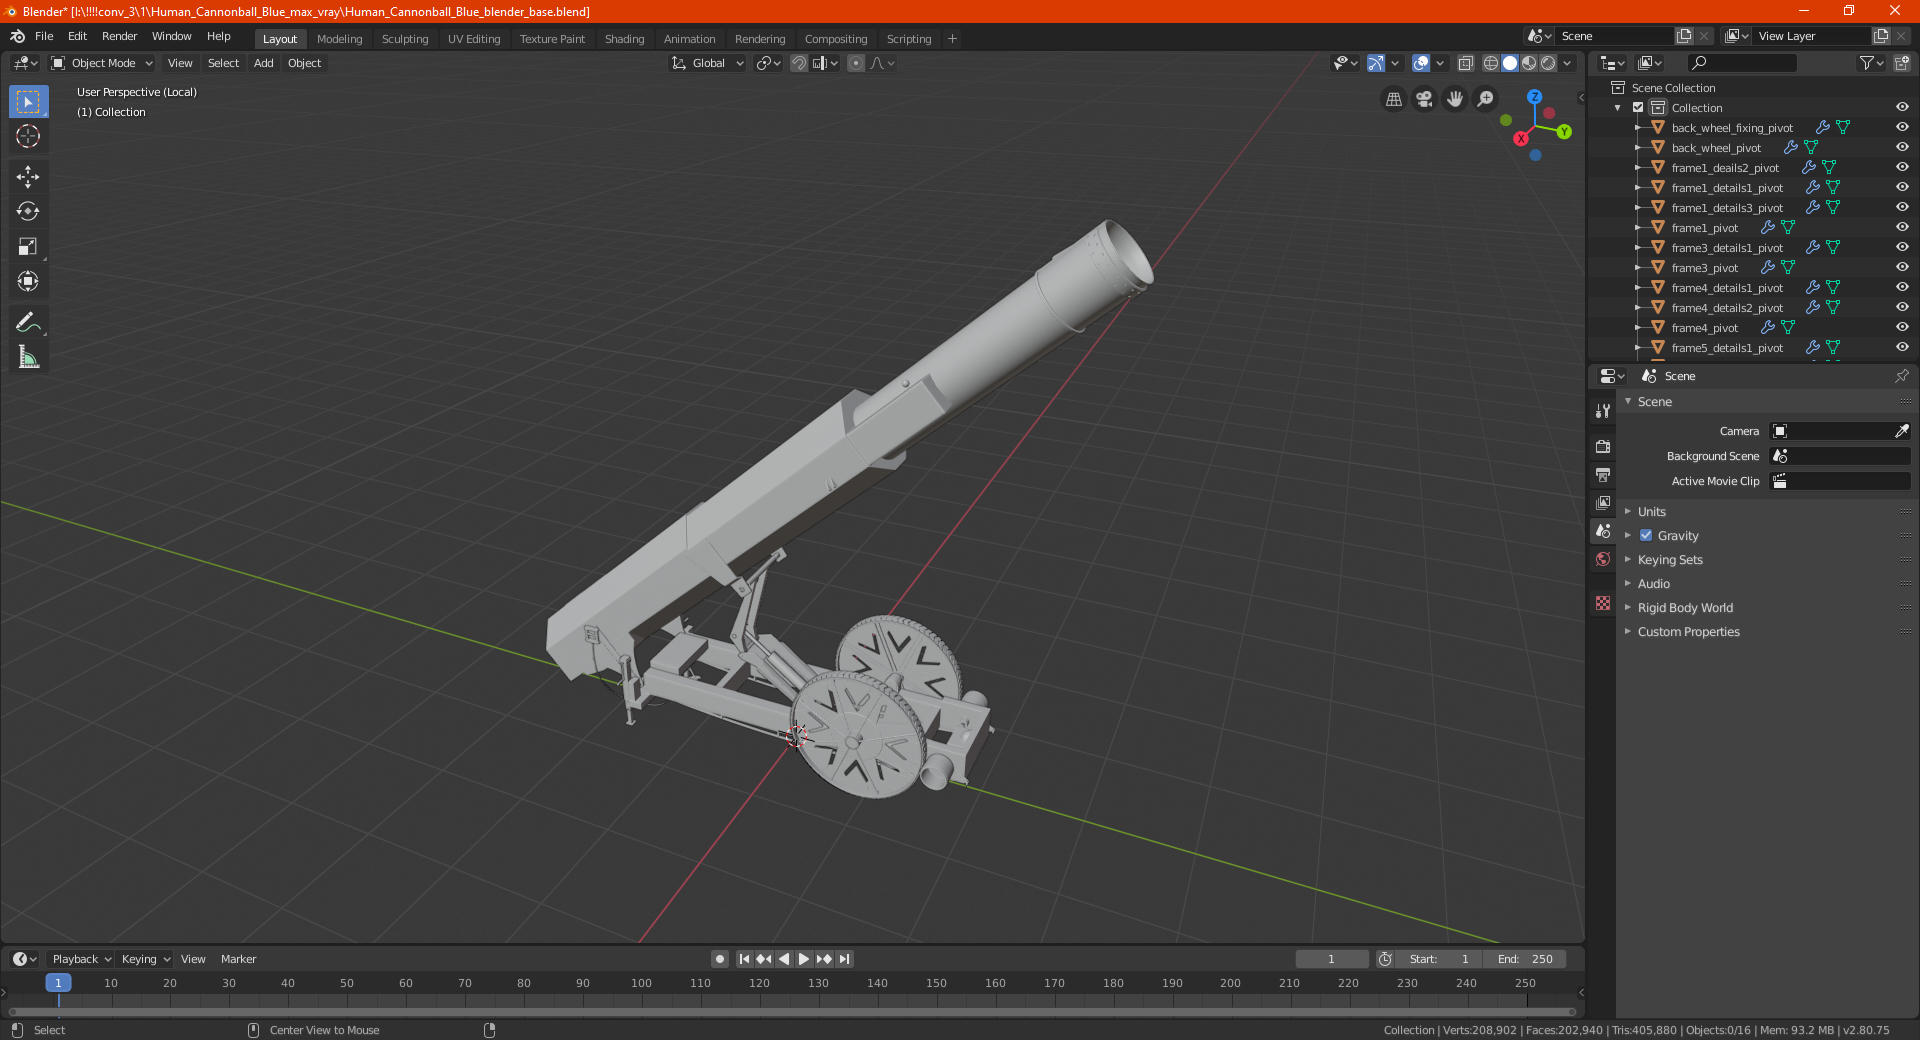Click the Camera object field
Screen dimensions: 1920x1040
point(1840,431)
